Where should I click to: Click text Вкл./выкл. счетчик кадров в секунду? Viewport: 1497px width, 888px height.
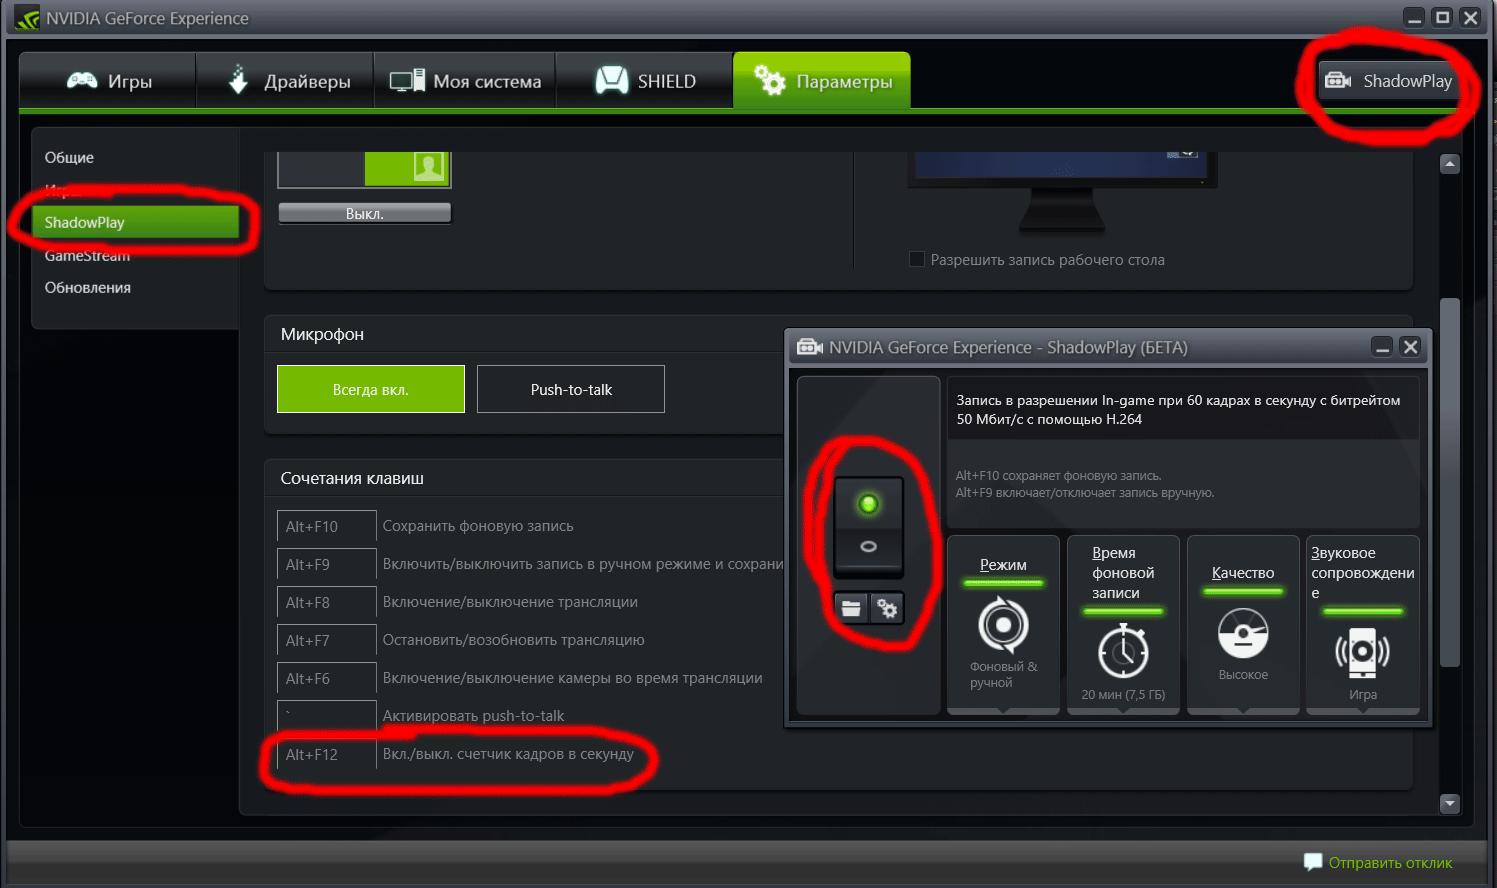pos(508,754)
